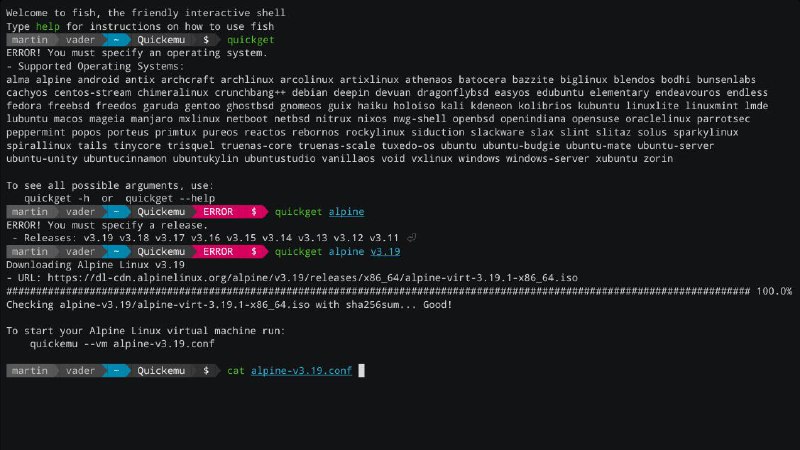This screenshot has width=800, height=450.
Task: Select "opensuse" in the supported OS list
Action: pyautogui.click(x=595, y=119)
